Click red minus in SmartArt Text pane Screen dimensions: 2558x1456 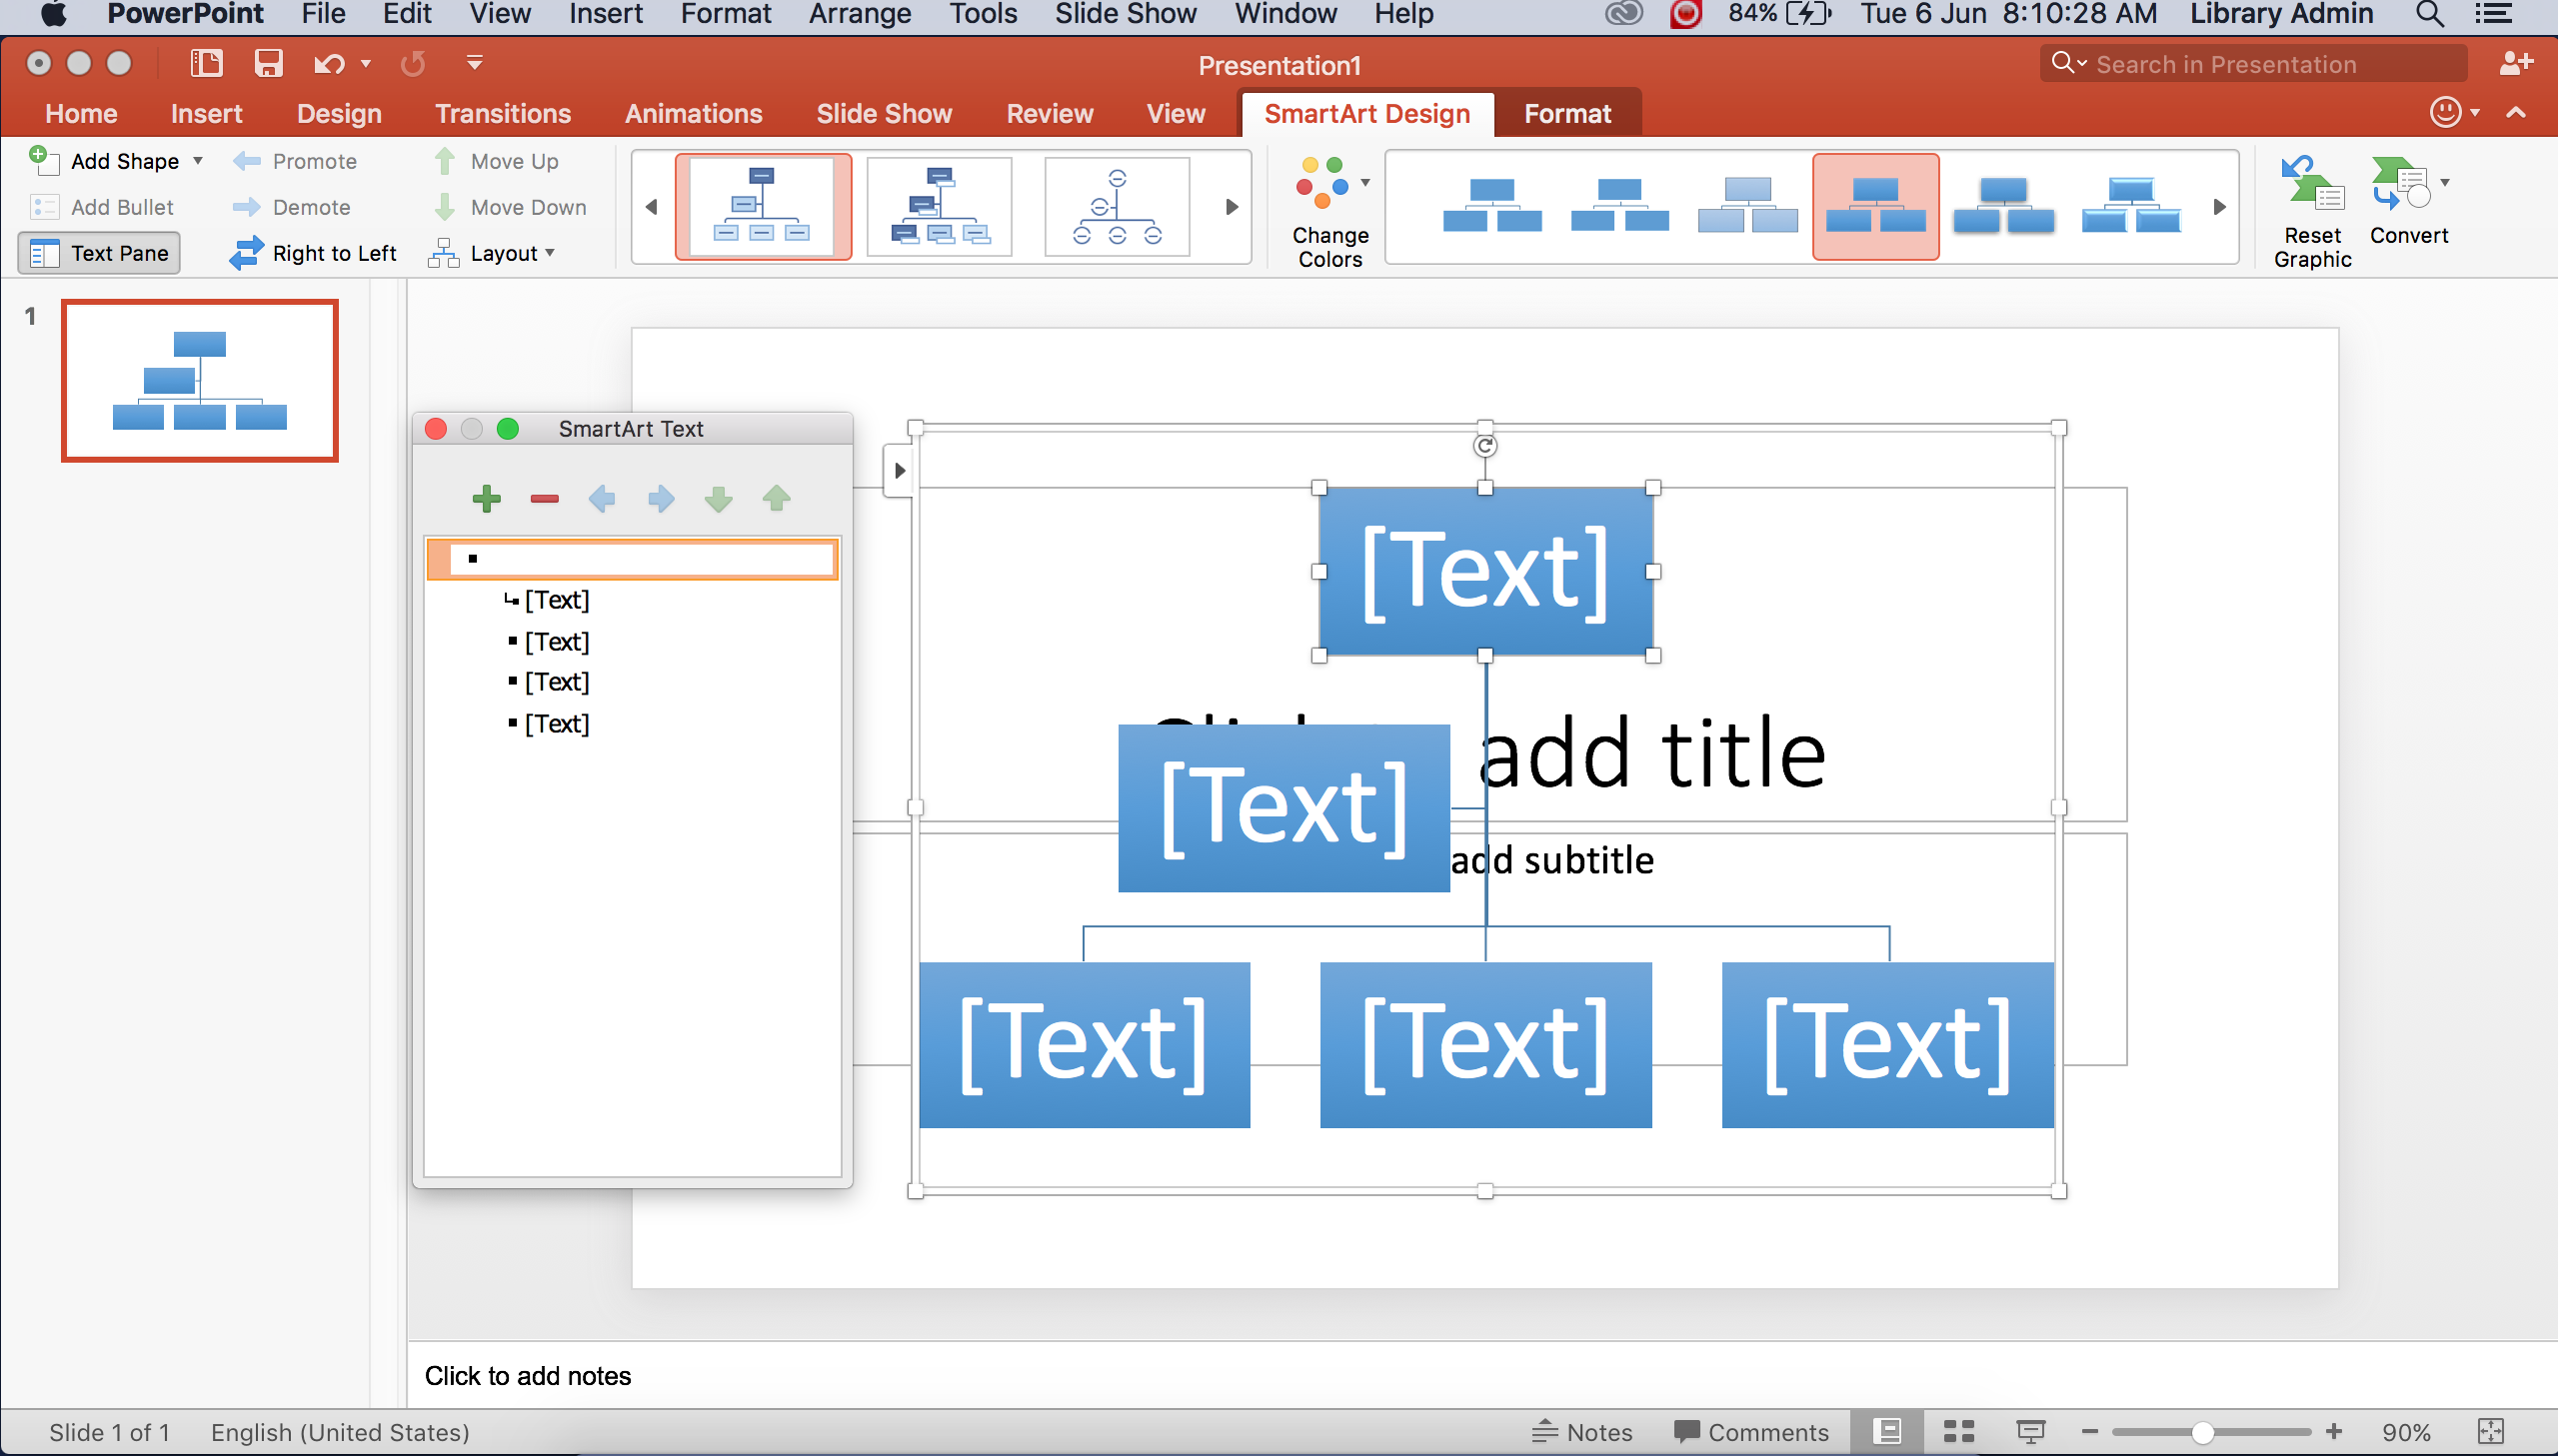coord(544,498)
